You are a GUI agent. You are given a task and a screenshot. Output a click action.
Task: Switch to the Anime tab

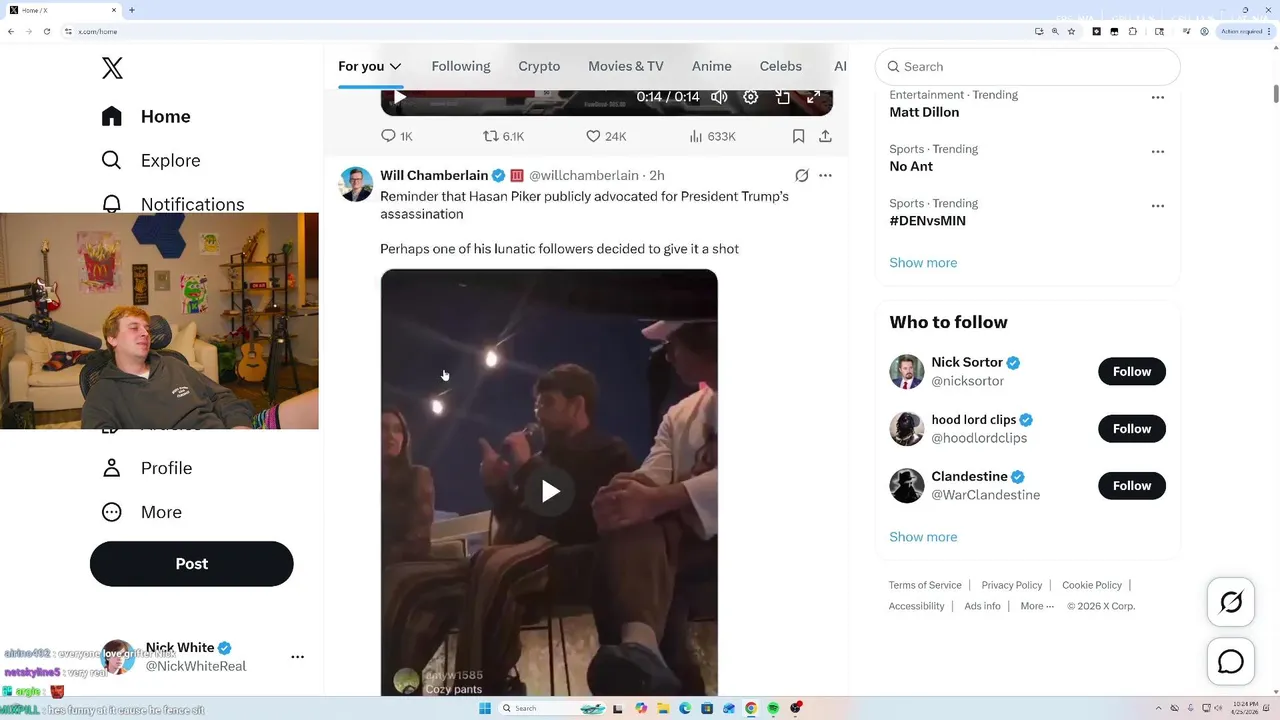(x=712, y=66)
